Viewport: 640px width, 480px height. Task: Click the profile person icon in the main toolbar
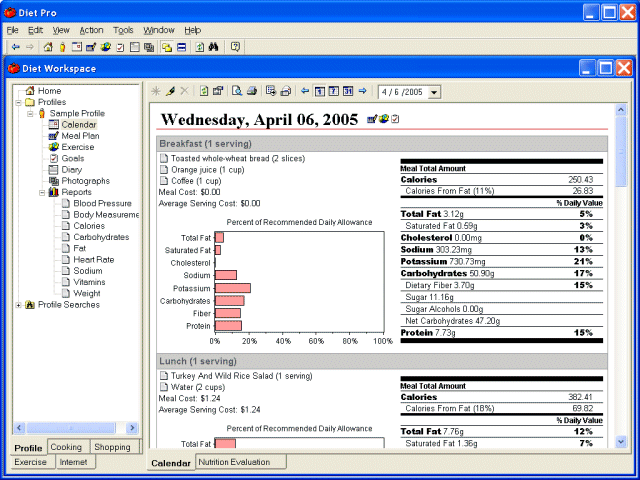[x=62, y=47]
